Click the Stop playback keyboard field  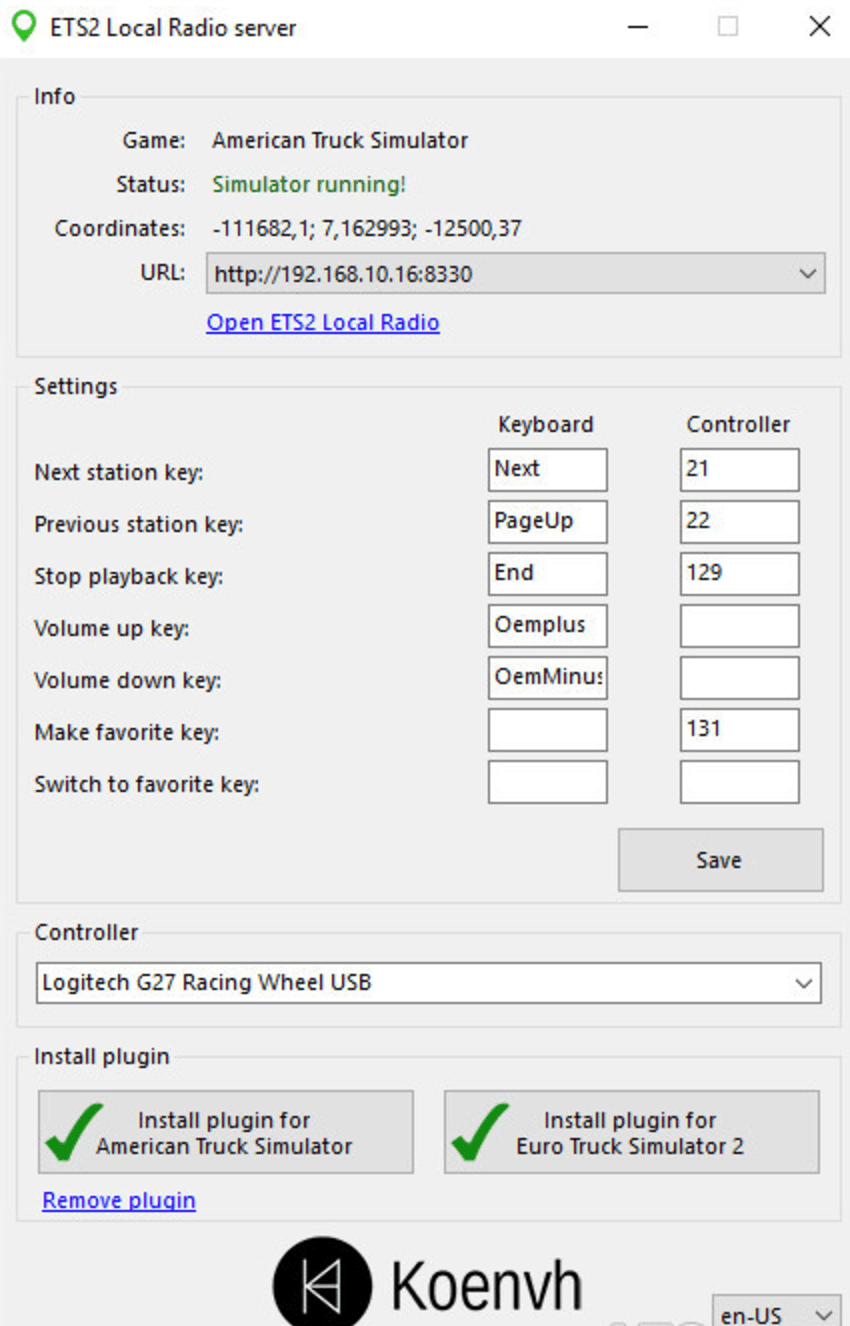click(547, 573)
